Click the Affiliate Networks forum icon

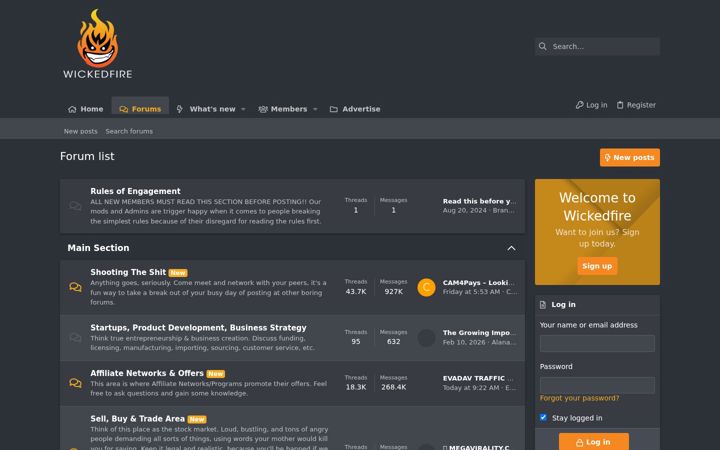[x=75, y=383]
